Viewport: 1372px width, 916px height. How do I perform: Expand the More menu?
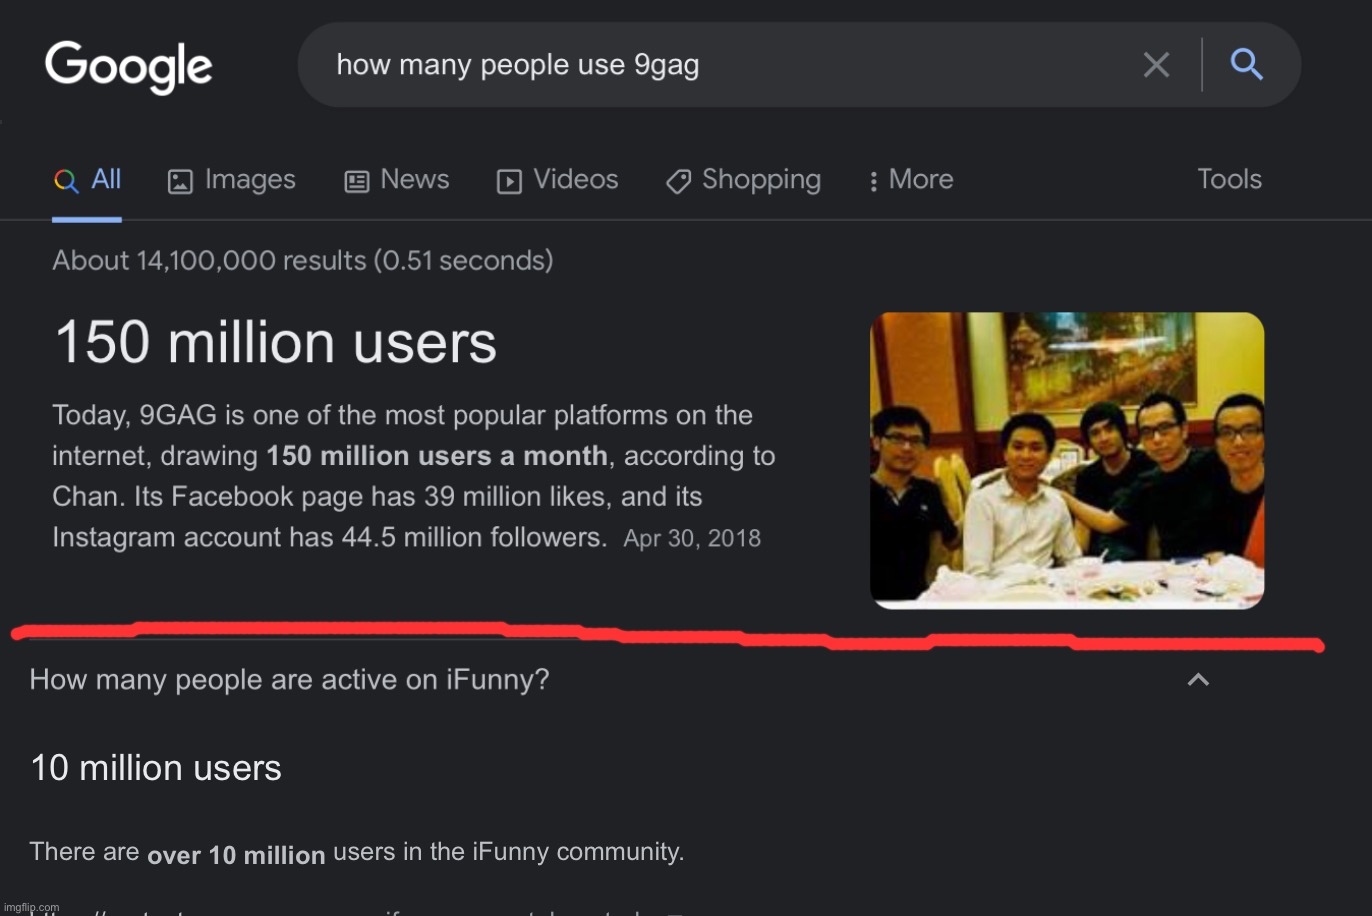910,180
